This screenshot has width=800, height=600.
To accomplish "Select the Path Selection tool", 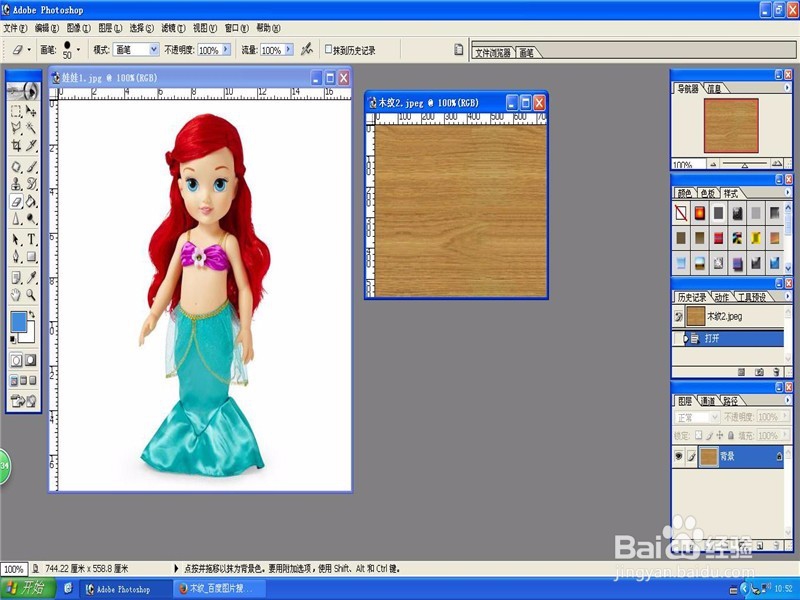I will 16,239.
